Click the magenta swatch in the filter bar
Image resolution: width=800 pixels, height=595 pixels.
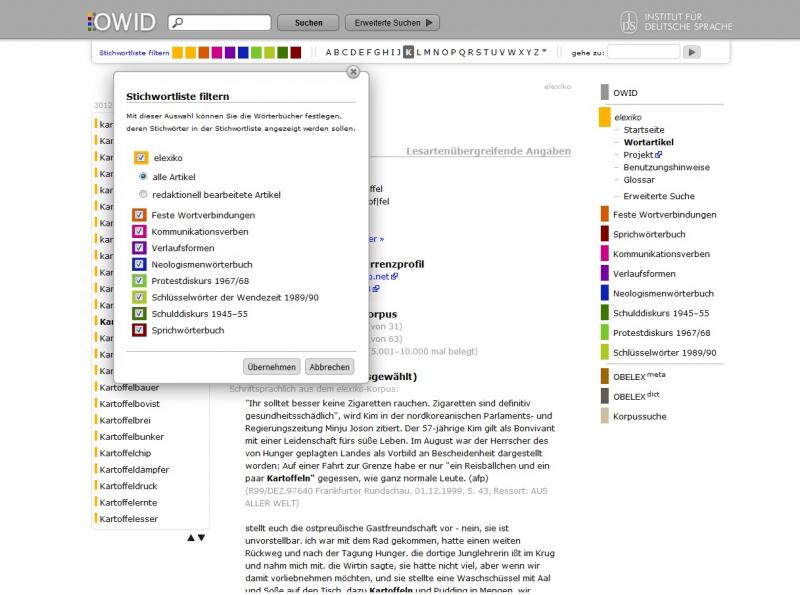217,53
